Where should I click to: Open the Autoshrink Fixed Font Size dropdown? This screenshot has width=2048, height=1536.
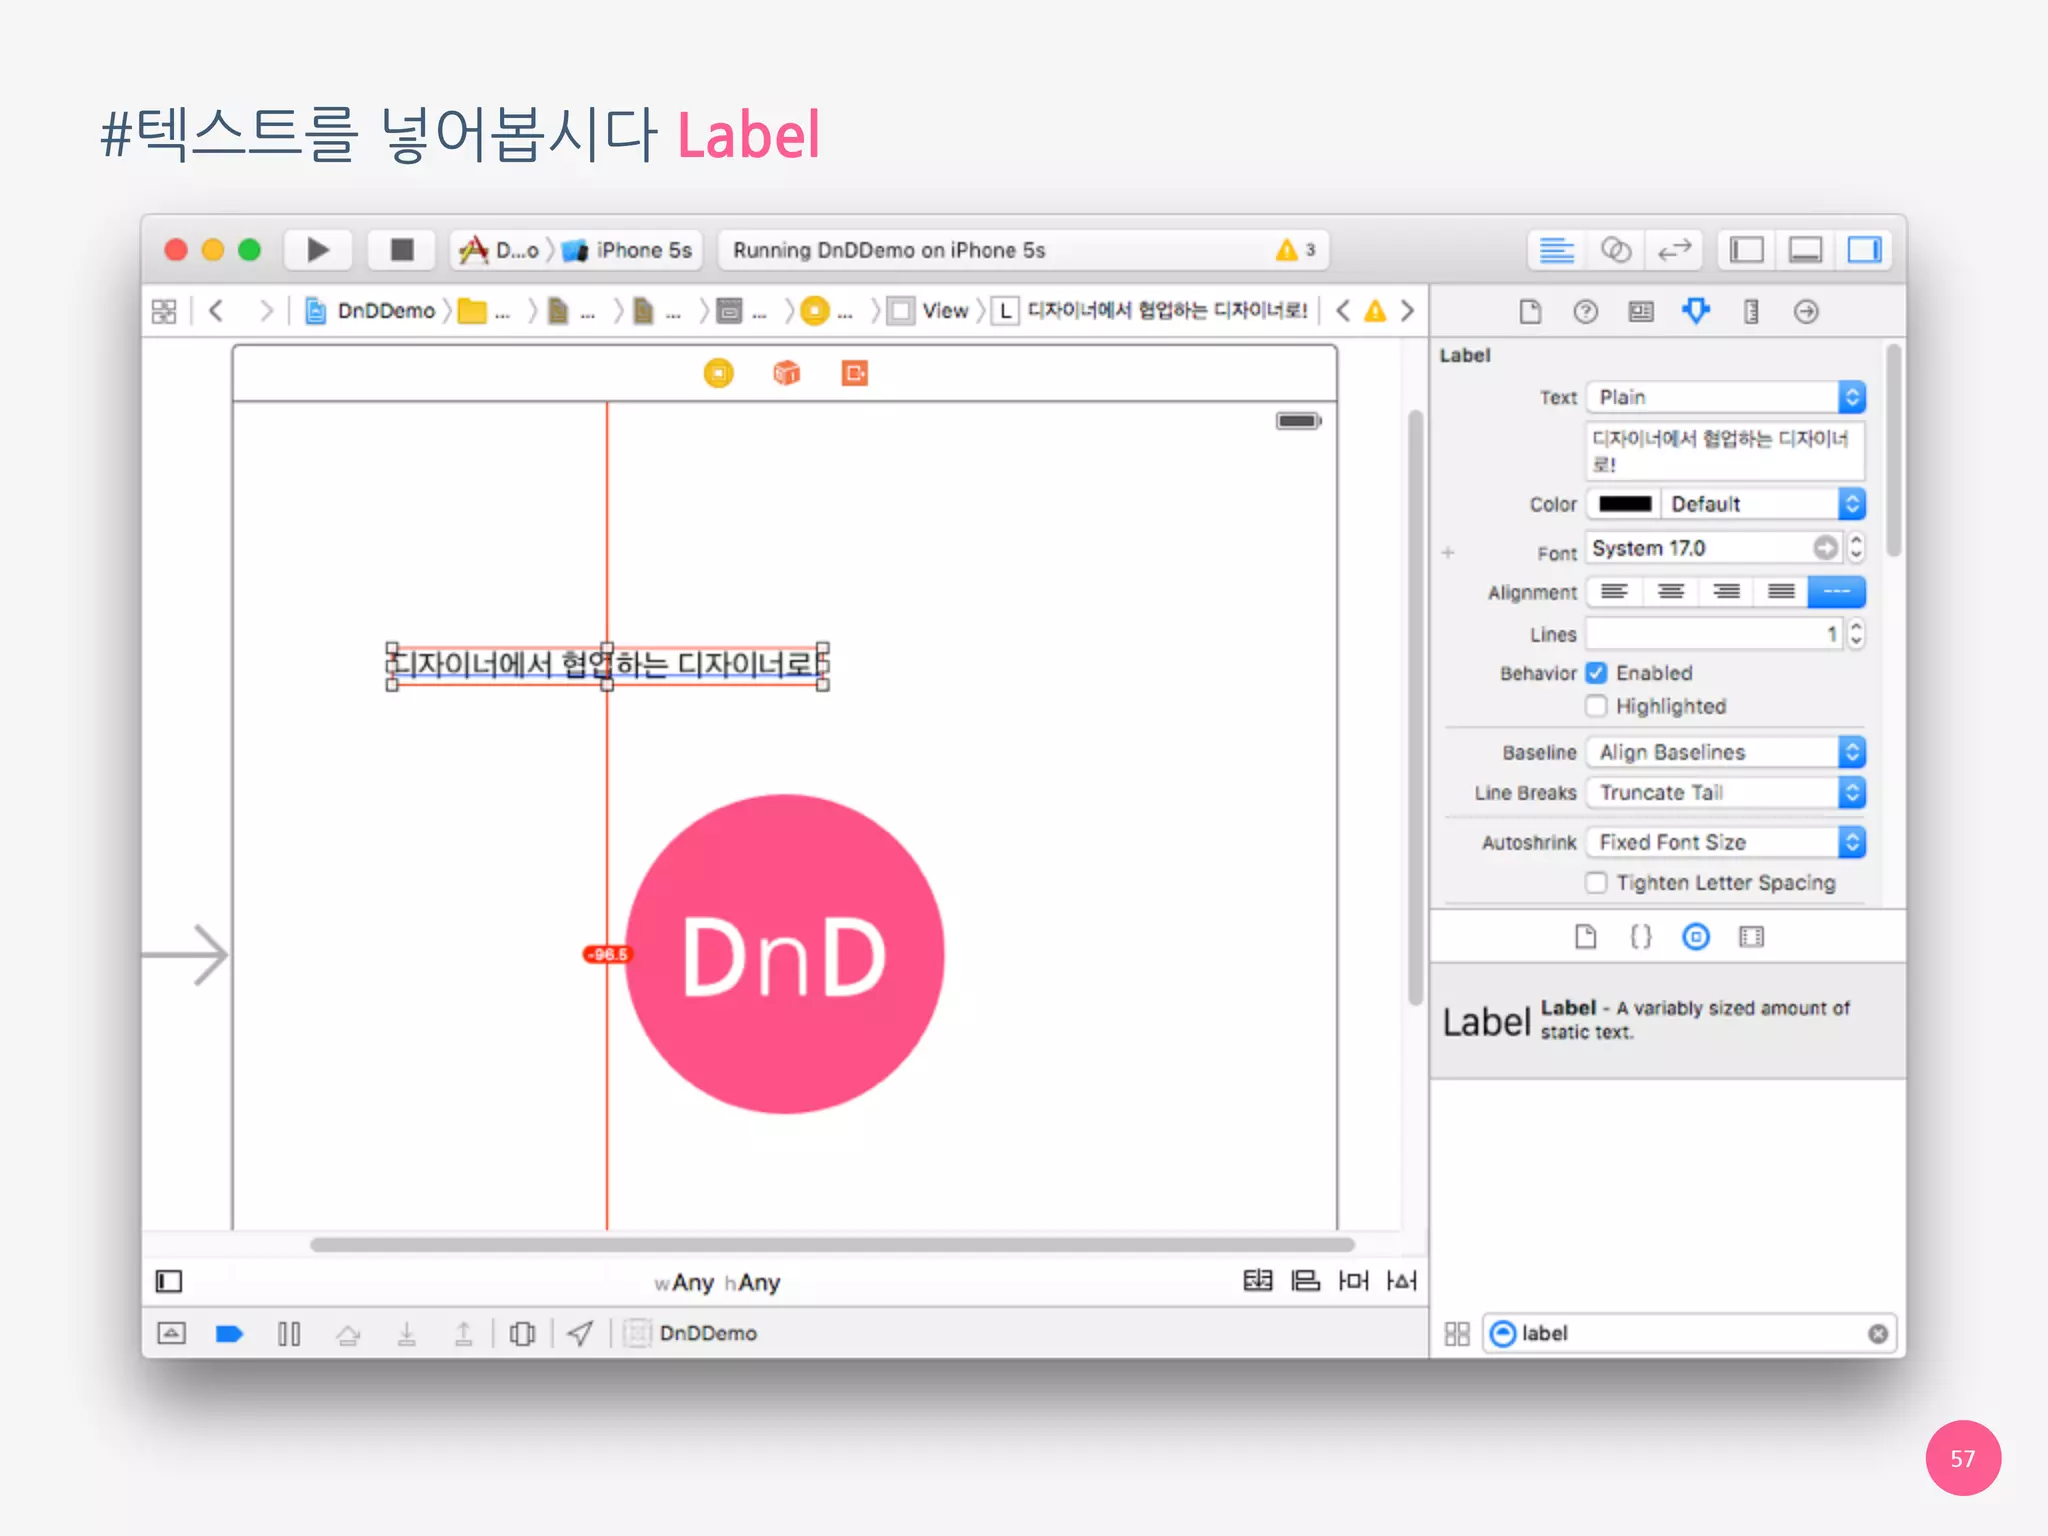(x=1726, y=842)
